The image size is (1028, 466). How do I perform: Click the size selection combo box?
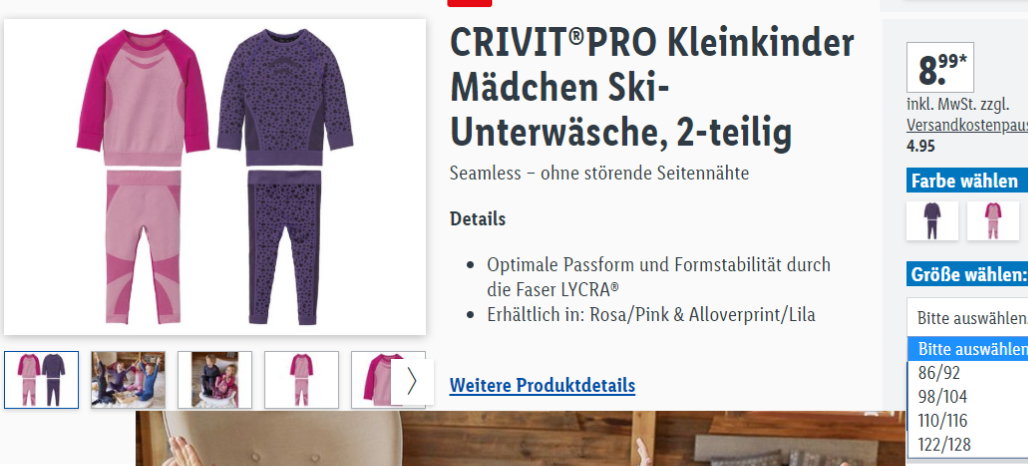(x=967, y=318)
